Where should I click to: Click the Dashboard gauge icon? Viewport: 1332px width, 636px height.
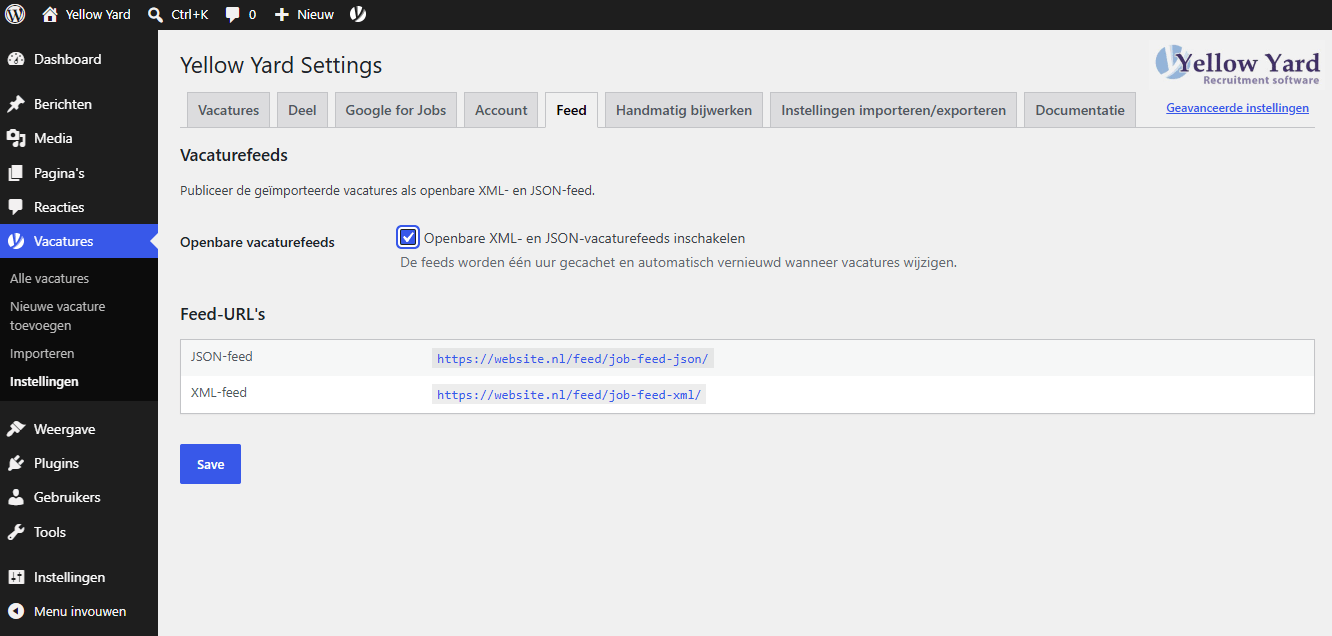click(x=16, y=59)
